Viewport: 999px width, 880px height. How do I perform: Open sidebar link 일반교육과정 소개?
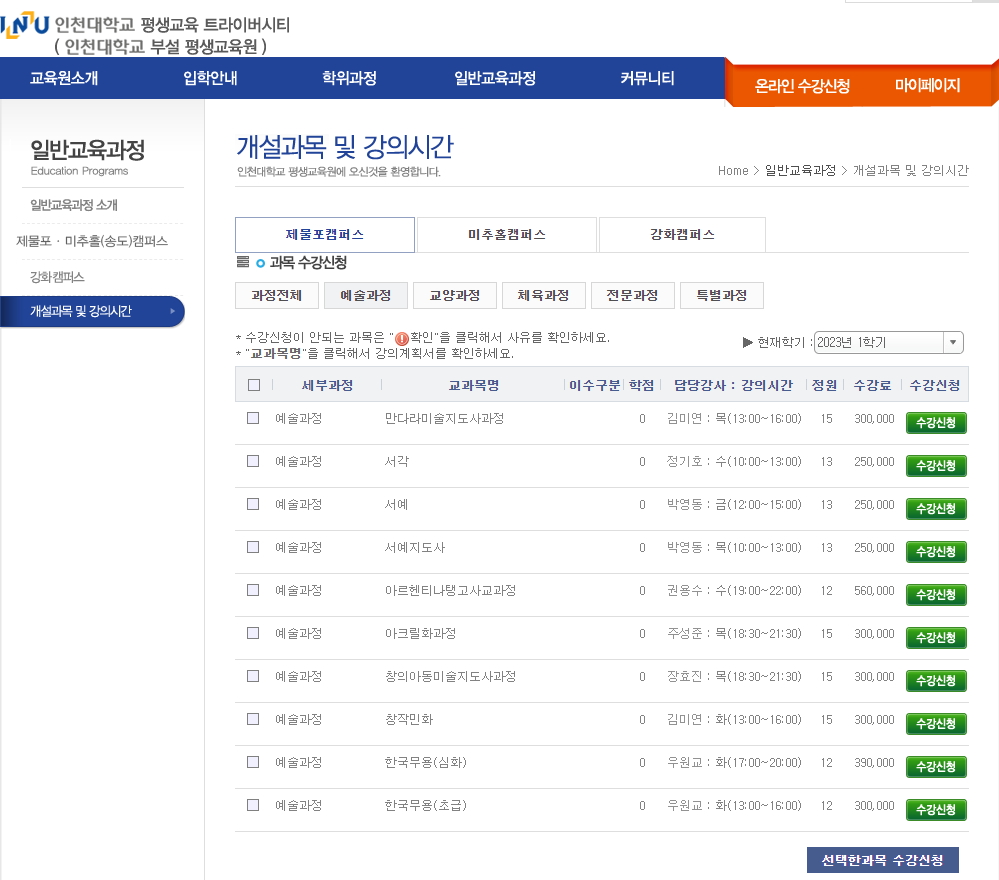(74, 205)
